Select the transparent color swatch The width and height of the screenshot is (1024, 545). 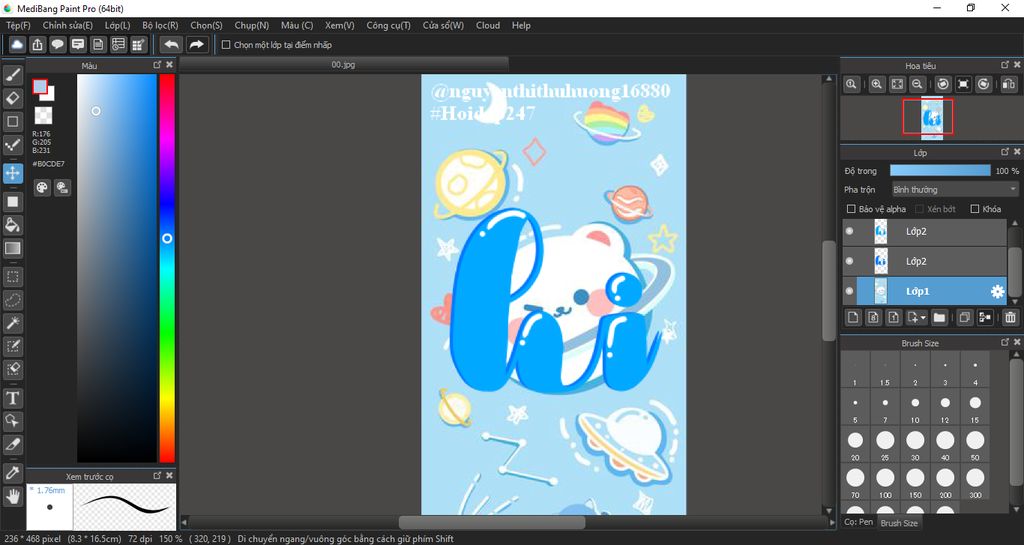[x=43, y=116]
